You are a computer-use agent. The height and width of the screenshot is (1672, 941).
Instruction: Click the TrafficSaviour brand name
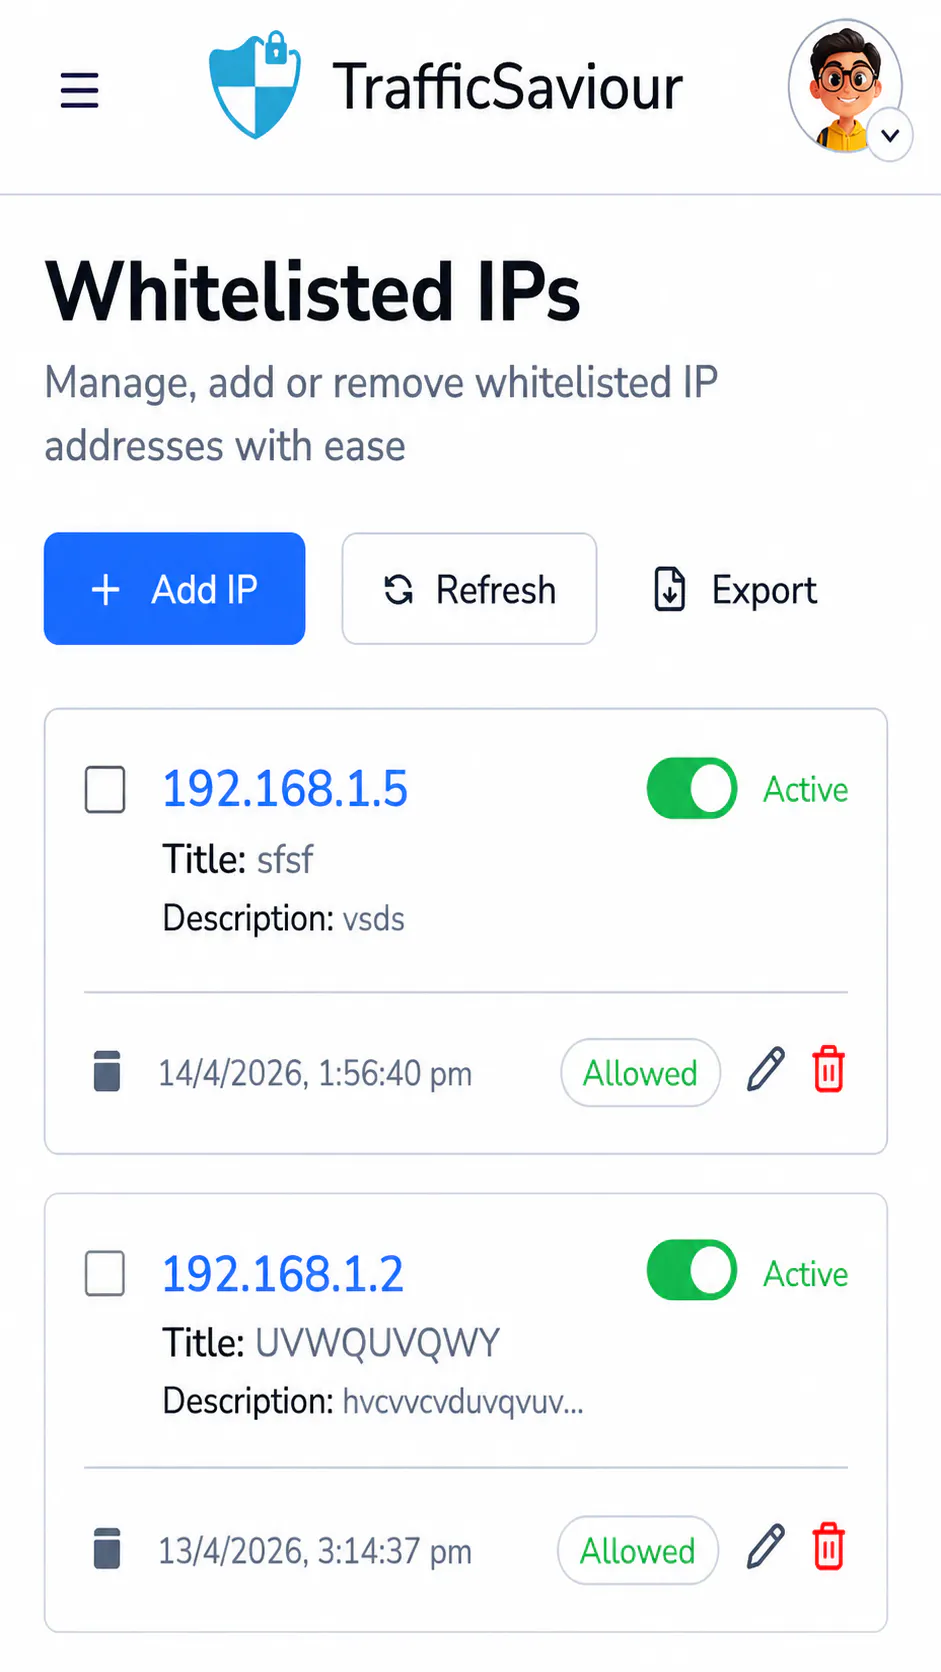click(508, 87)
